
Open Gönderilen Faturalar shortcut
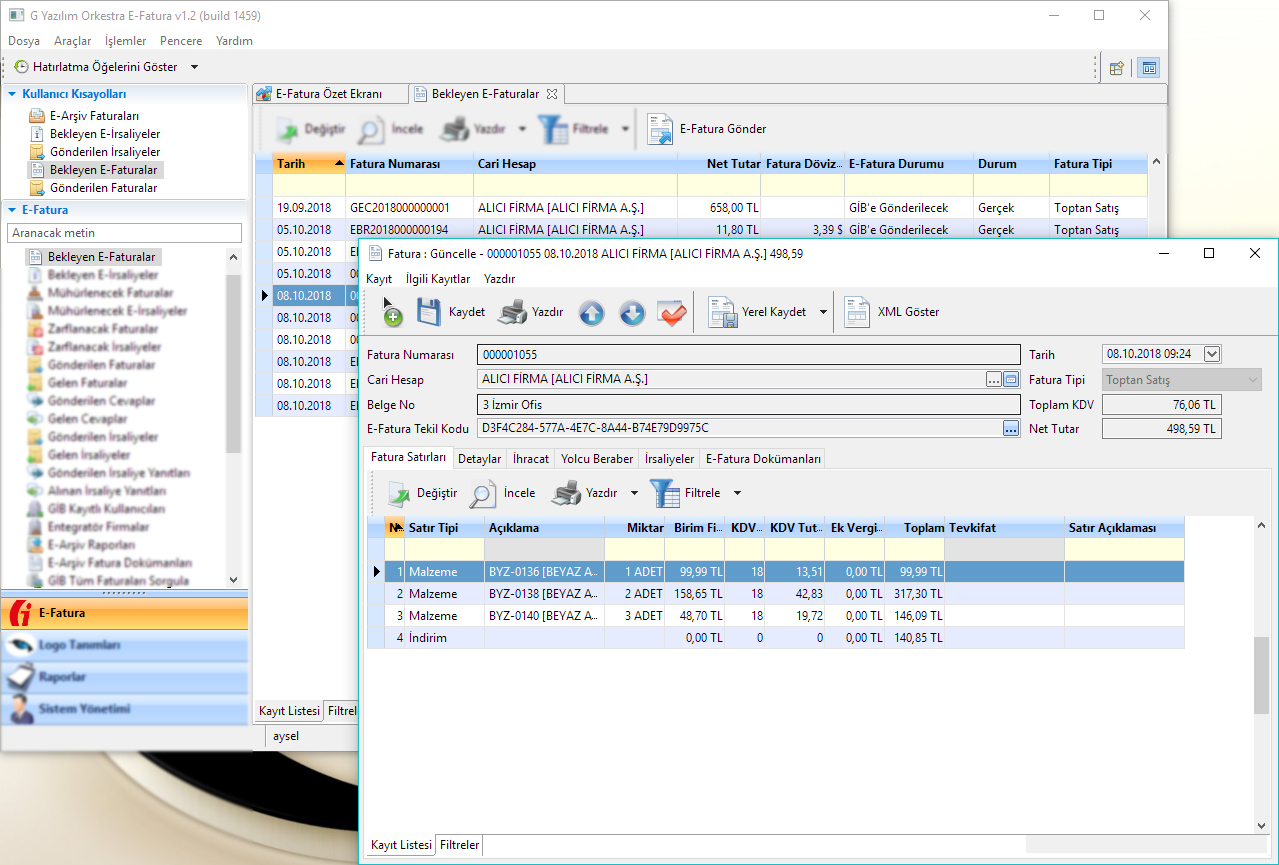103,188
